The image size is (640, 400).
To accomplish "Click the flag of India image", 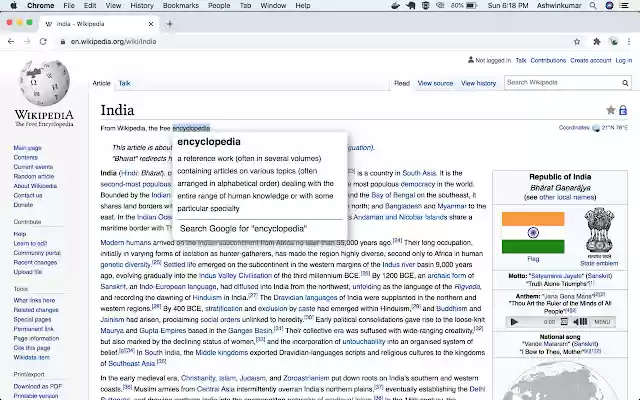I will point(533,233).
